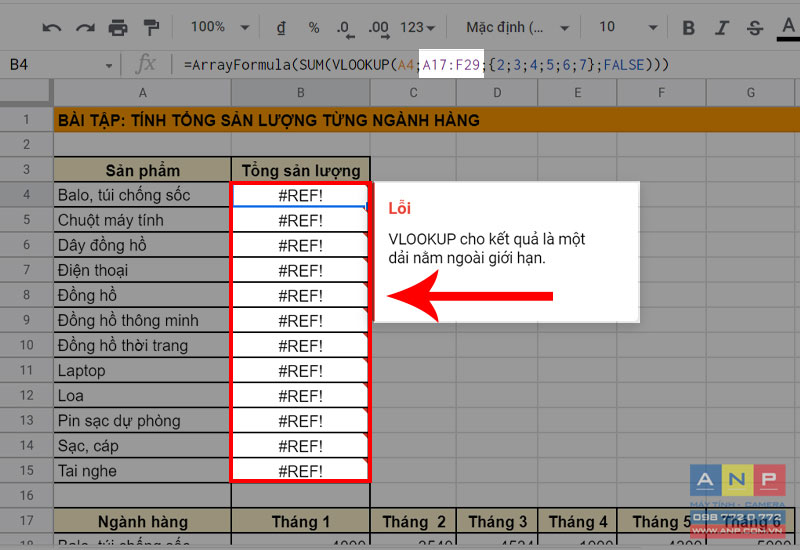Click the Sản phẩm header cell
This screenshot has width=800, height=550.
[x=142, y=170]
